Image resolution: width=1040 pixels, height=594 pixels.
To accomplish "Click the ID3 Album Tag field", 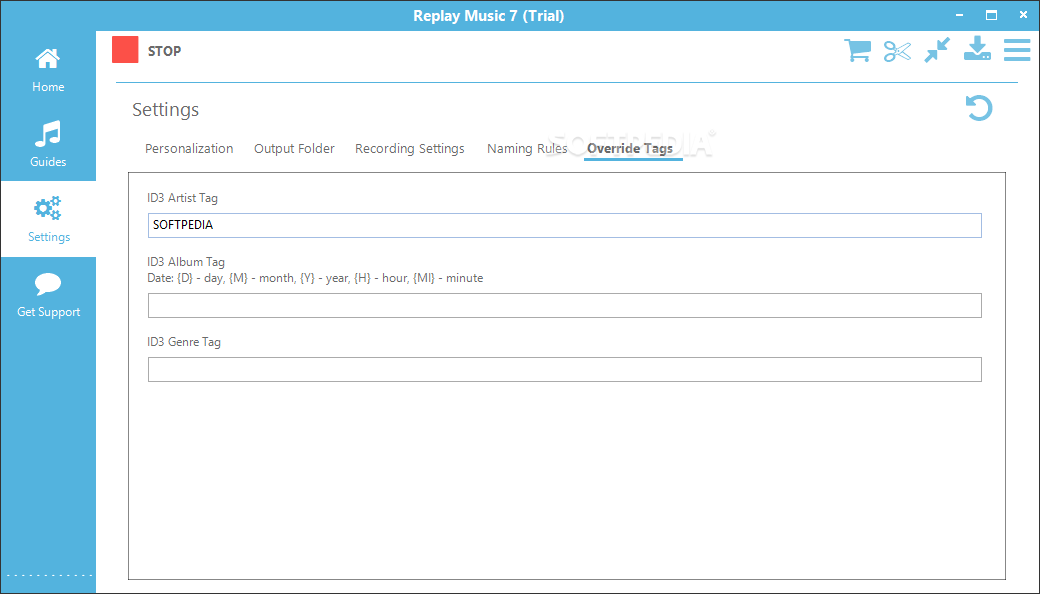I will (x=564, y=306).
